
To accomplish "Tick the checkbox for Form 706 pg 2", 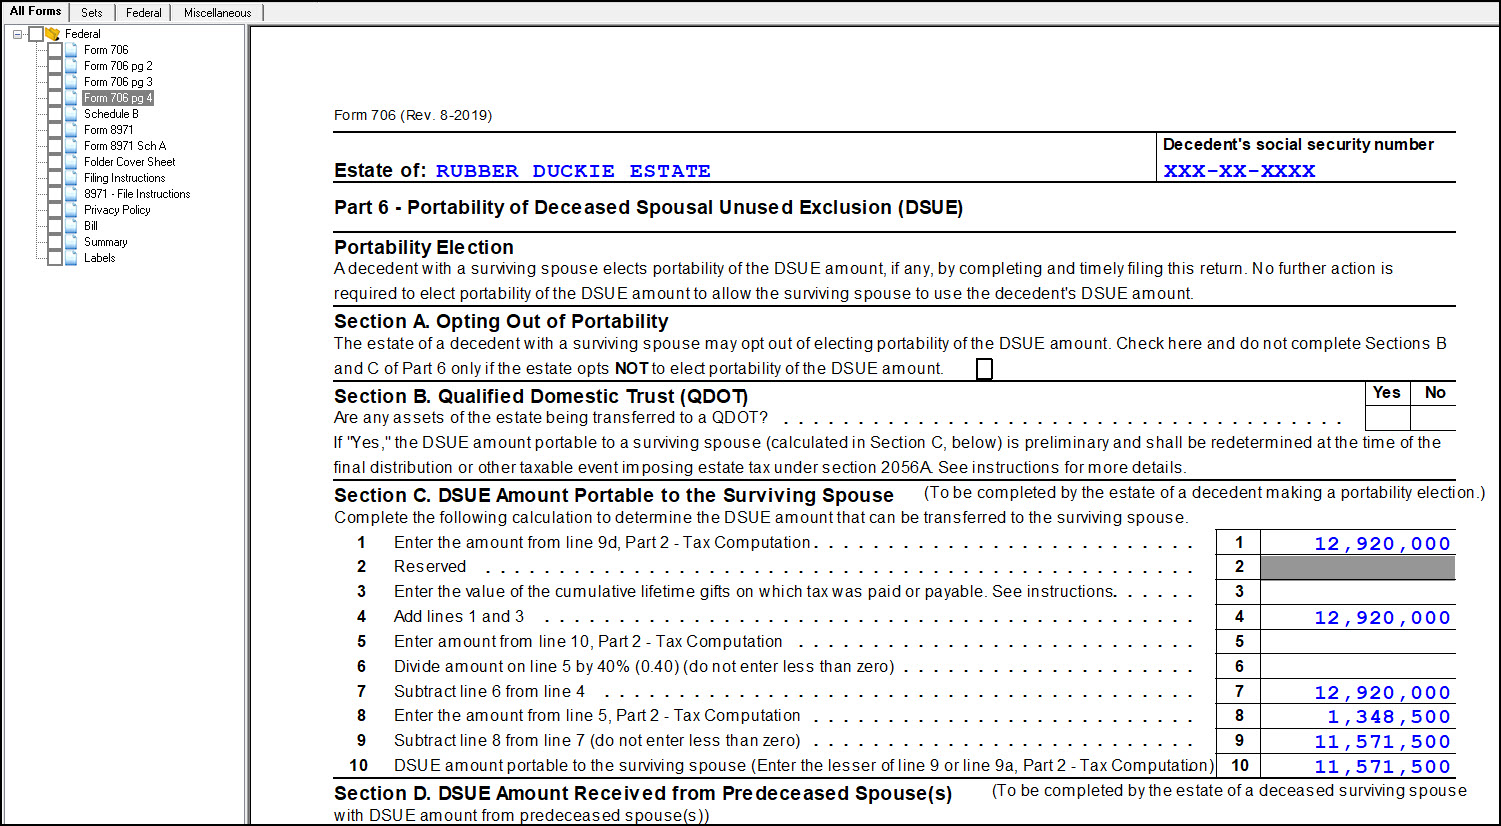I will click(x=55, y=66).
